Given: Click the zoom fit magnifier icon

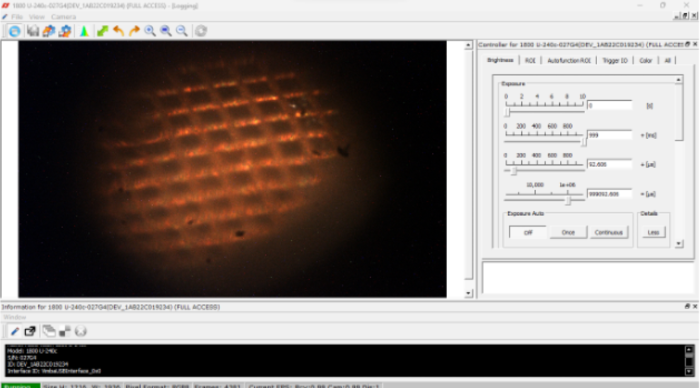Looking at the screenshot, I should click(x=166, y=31).
